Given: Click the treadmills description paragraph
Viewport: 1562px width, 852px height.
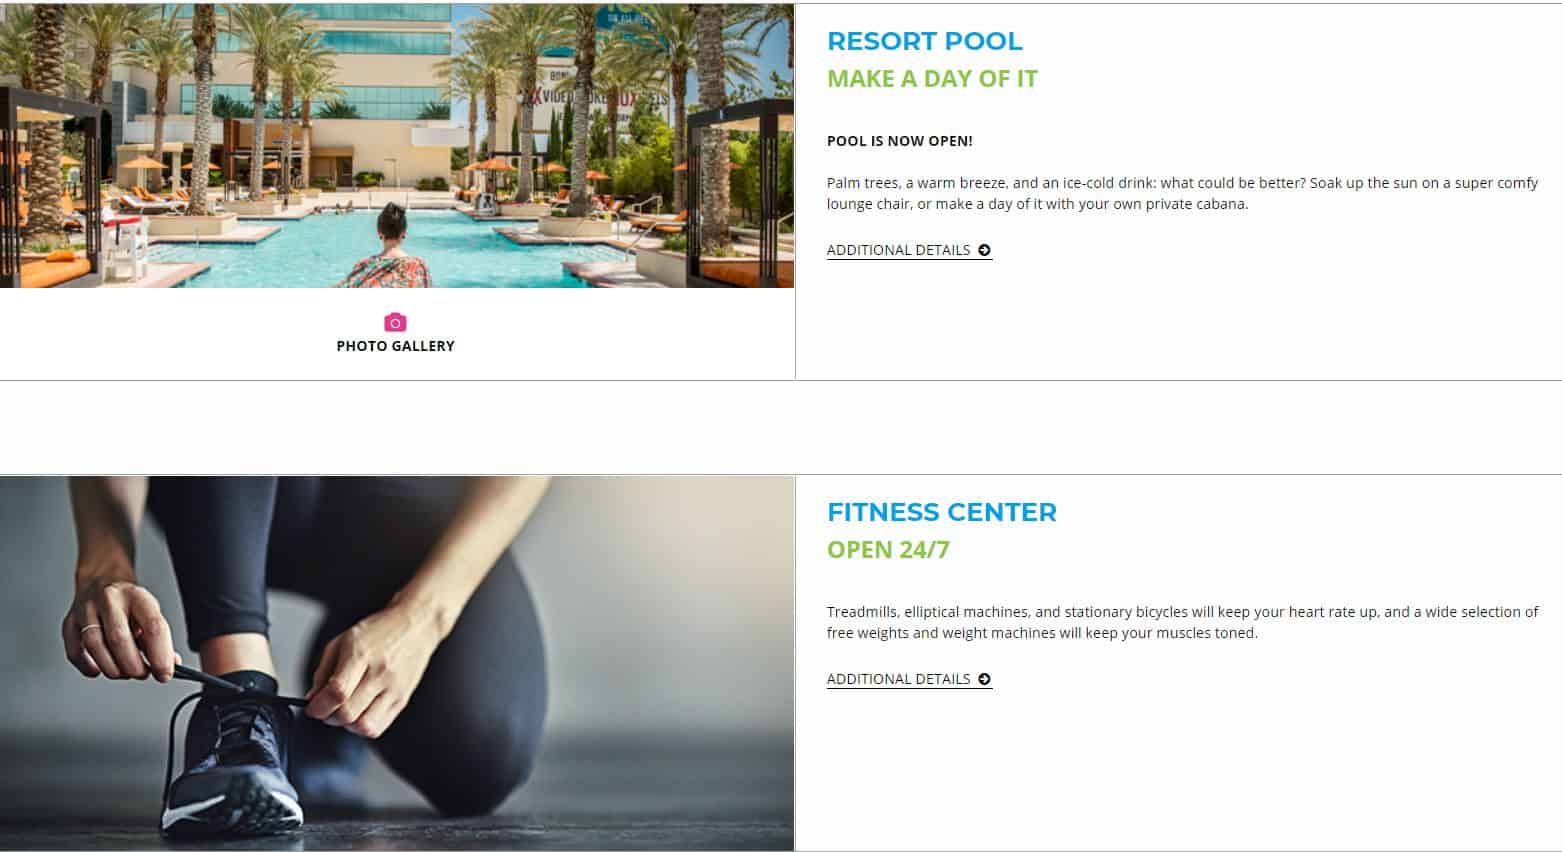Looking at the screenshot, I should click(x=1182, y=622).
